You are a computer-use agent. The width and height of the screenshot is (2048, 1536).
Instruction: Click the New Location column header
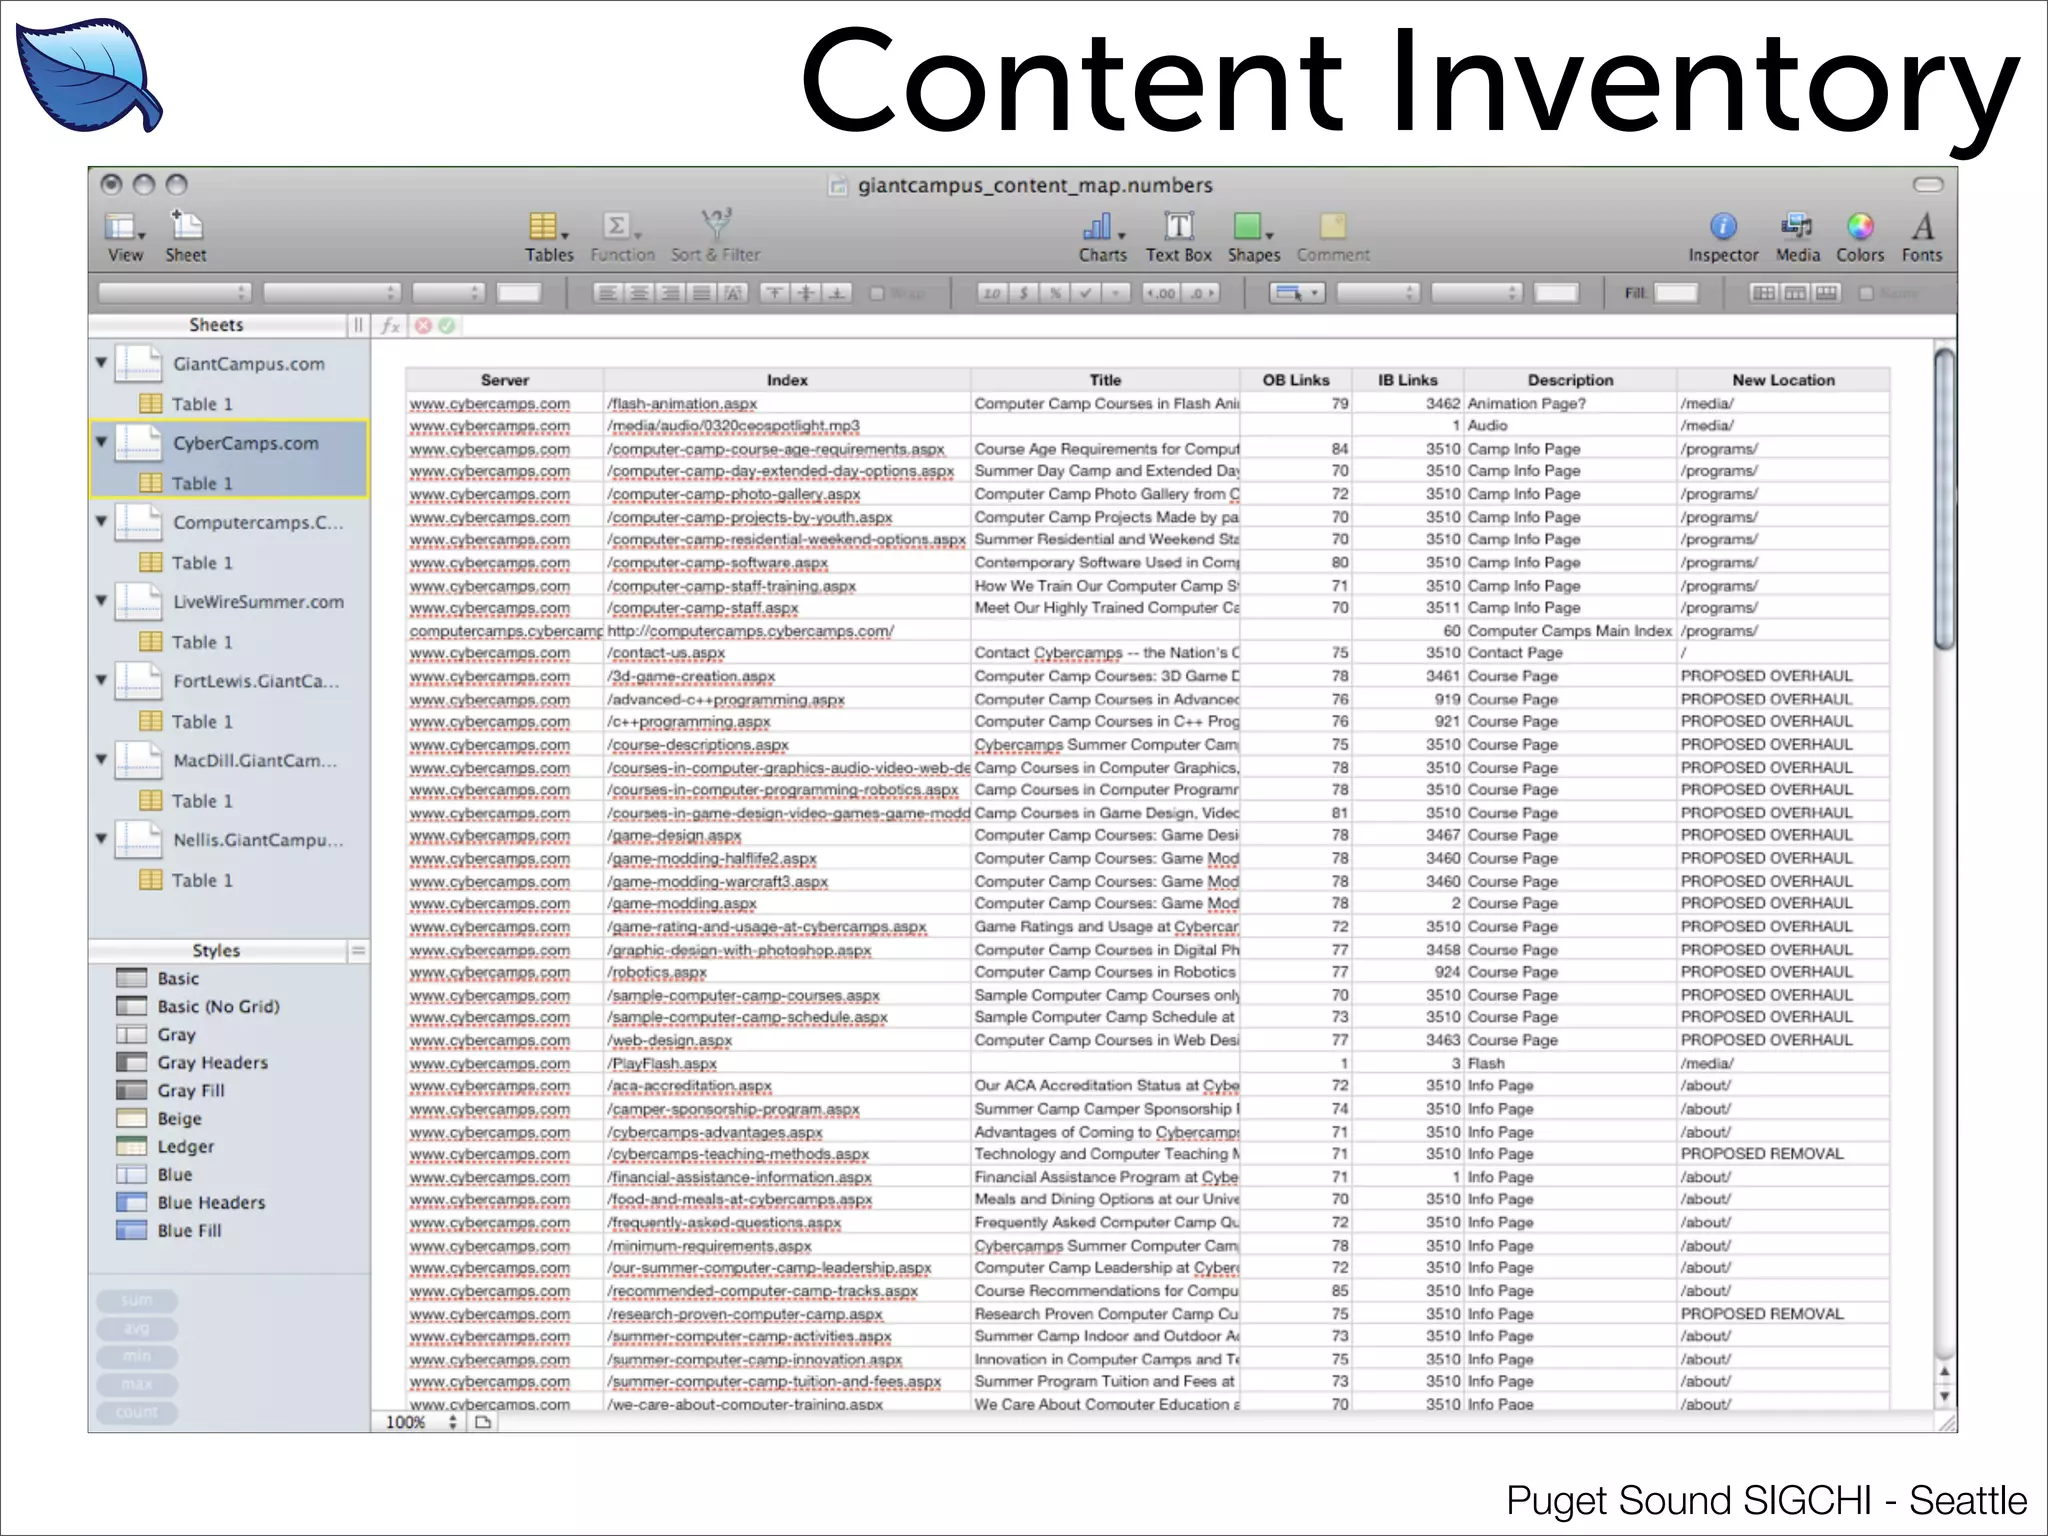click(x=1783, y=380)
